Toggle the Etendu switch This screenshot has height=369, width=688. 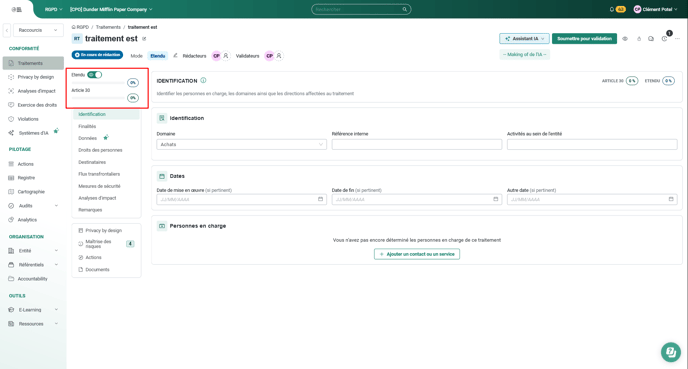point(94,75)
